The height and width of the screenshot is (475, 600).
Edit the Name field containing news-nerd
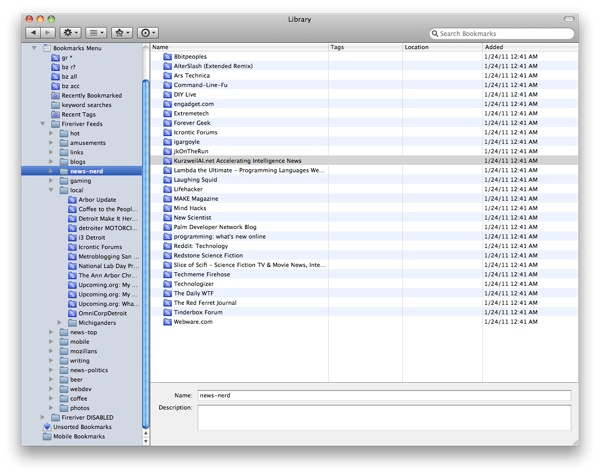click(384, 395)
